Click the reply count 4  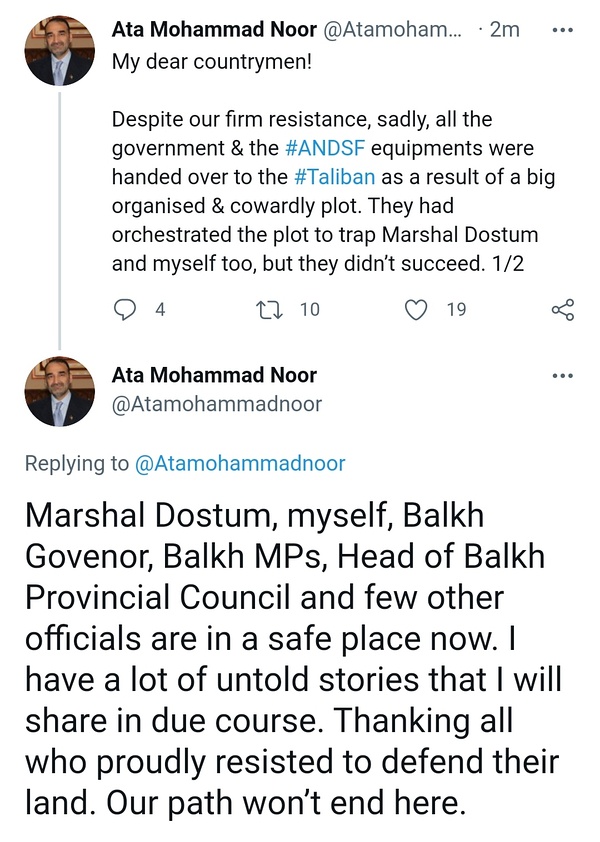[160, 309]
